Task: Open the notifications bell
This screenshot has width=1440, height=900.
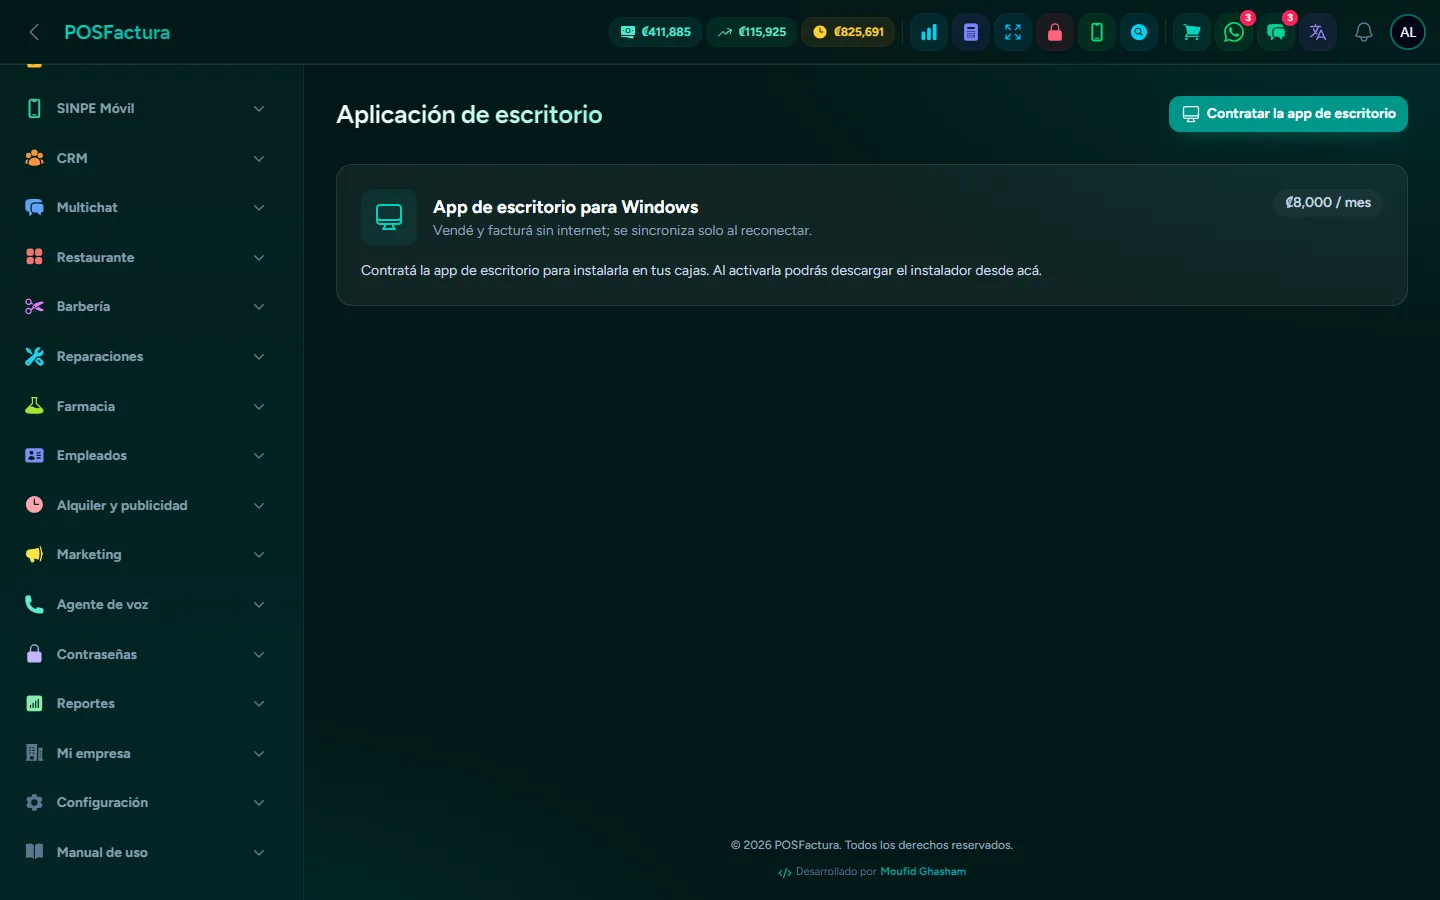Action: [1364, 32]
